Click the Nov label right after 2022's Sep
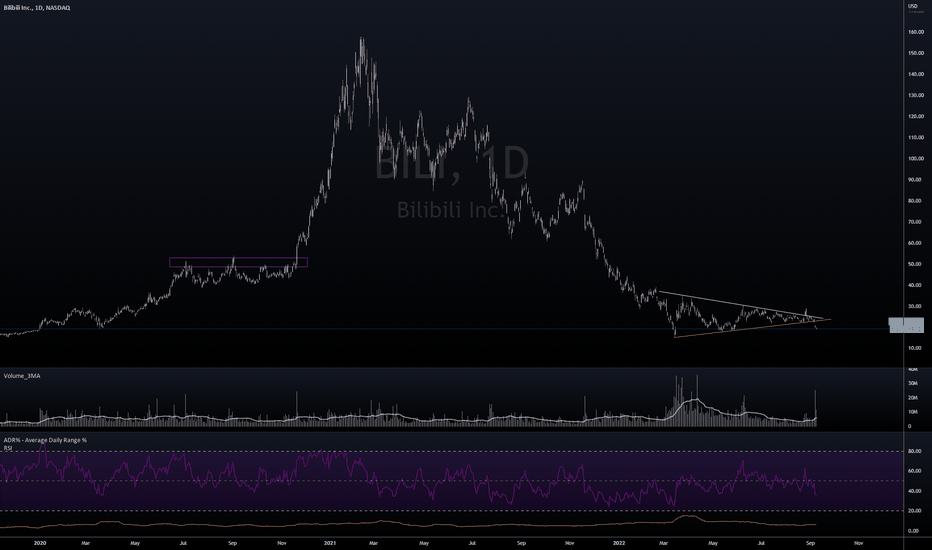 (858, 543)
